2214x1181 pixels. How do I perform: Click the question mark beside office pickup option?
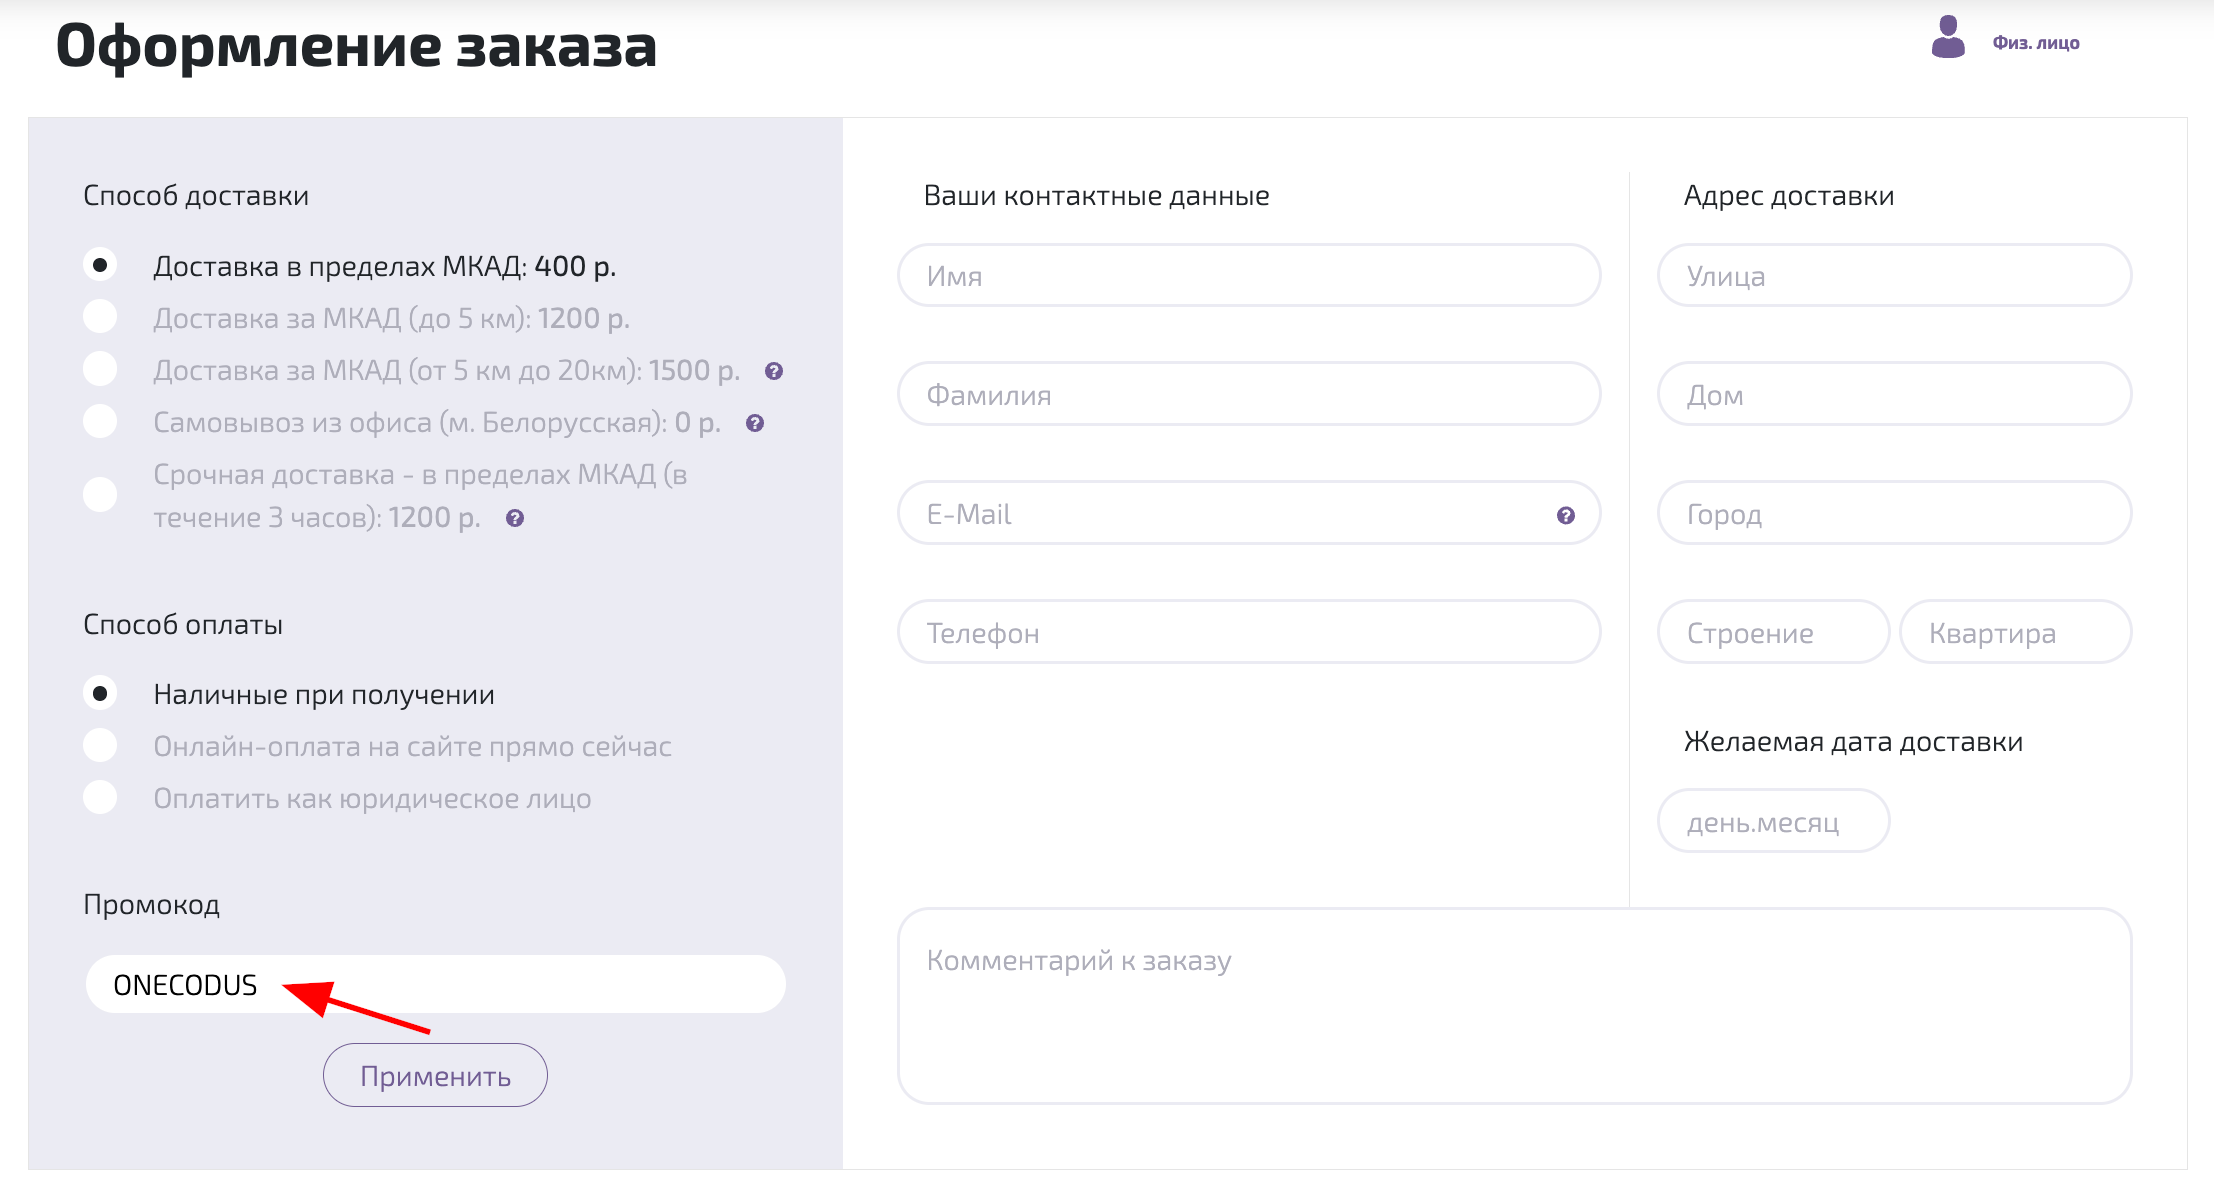click(754, 423)
